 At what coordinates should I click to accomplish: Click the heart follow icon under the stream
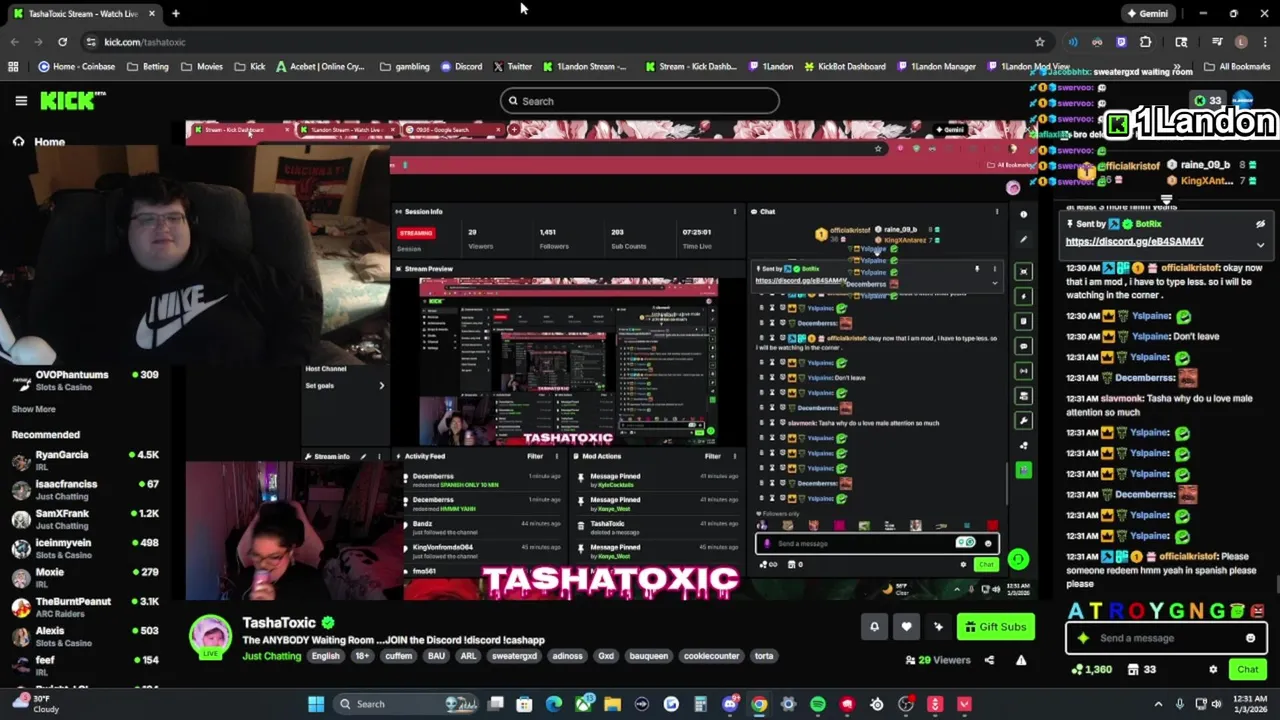click(906, 627)
